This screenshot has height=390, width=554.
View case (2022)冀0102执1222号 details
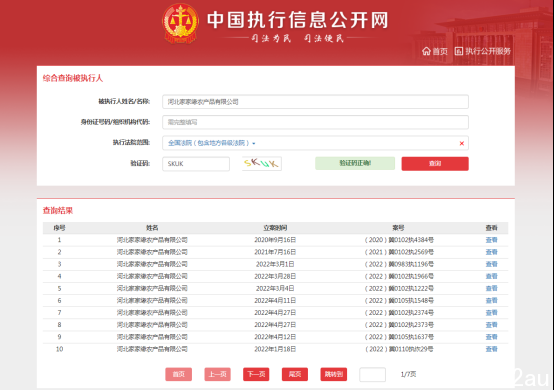[x=491, y=288]
